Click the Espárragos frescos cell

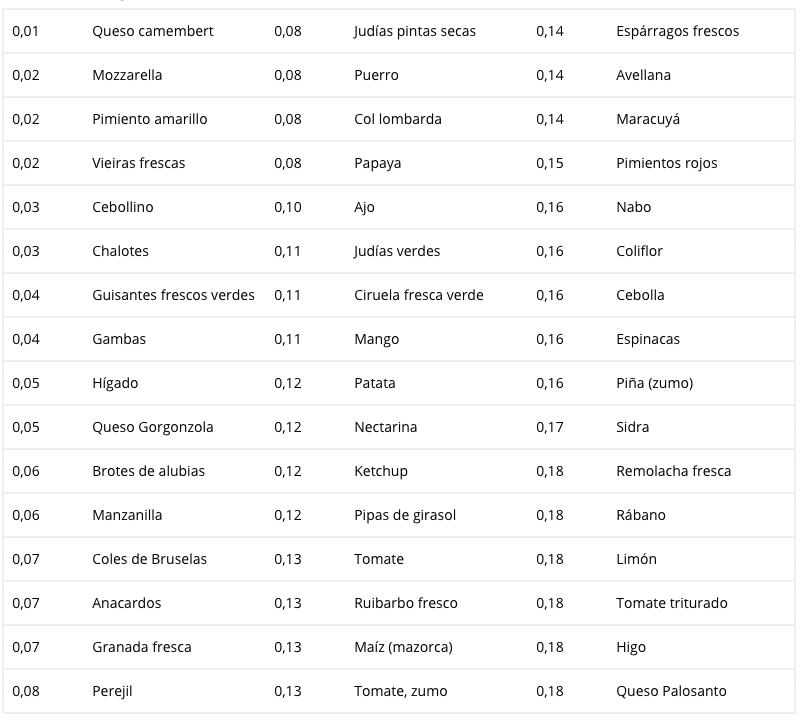[678, 31]
